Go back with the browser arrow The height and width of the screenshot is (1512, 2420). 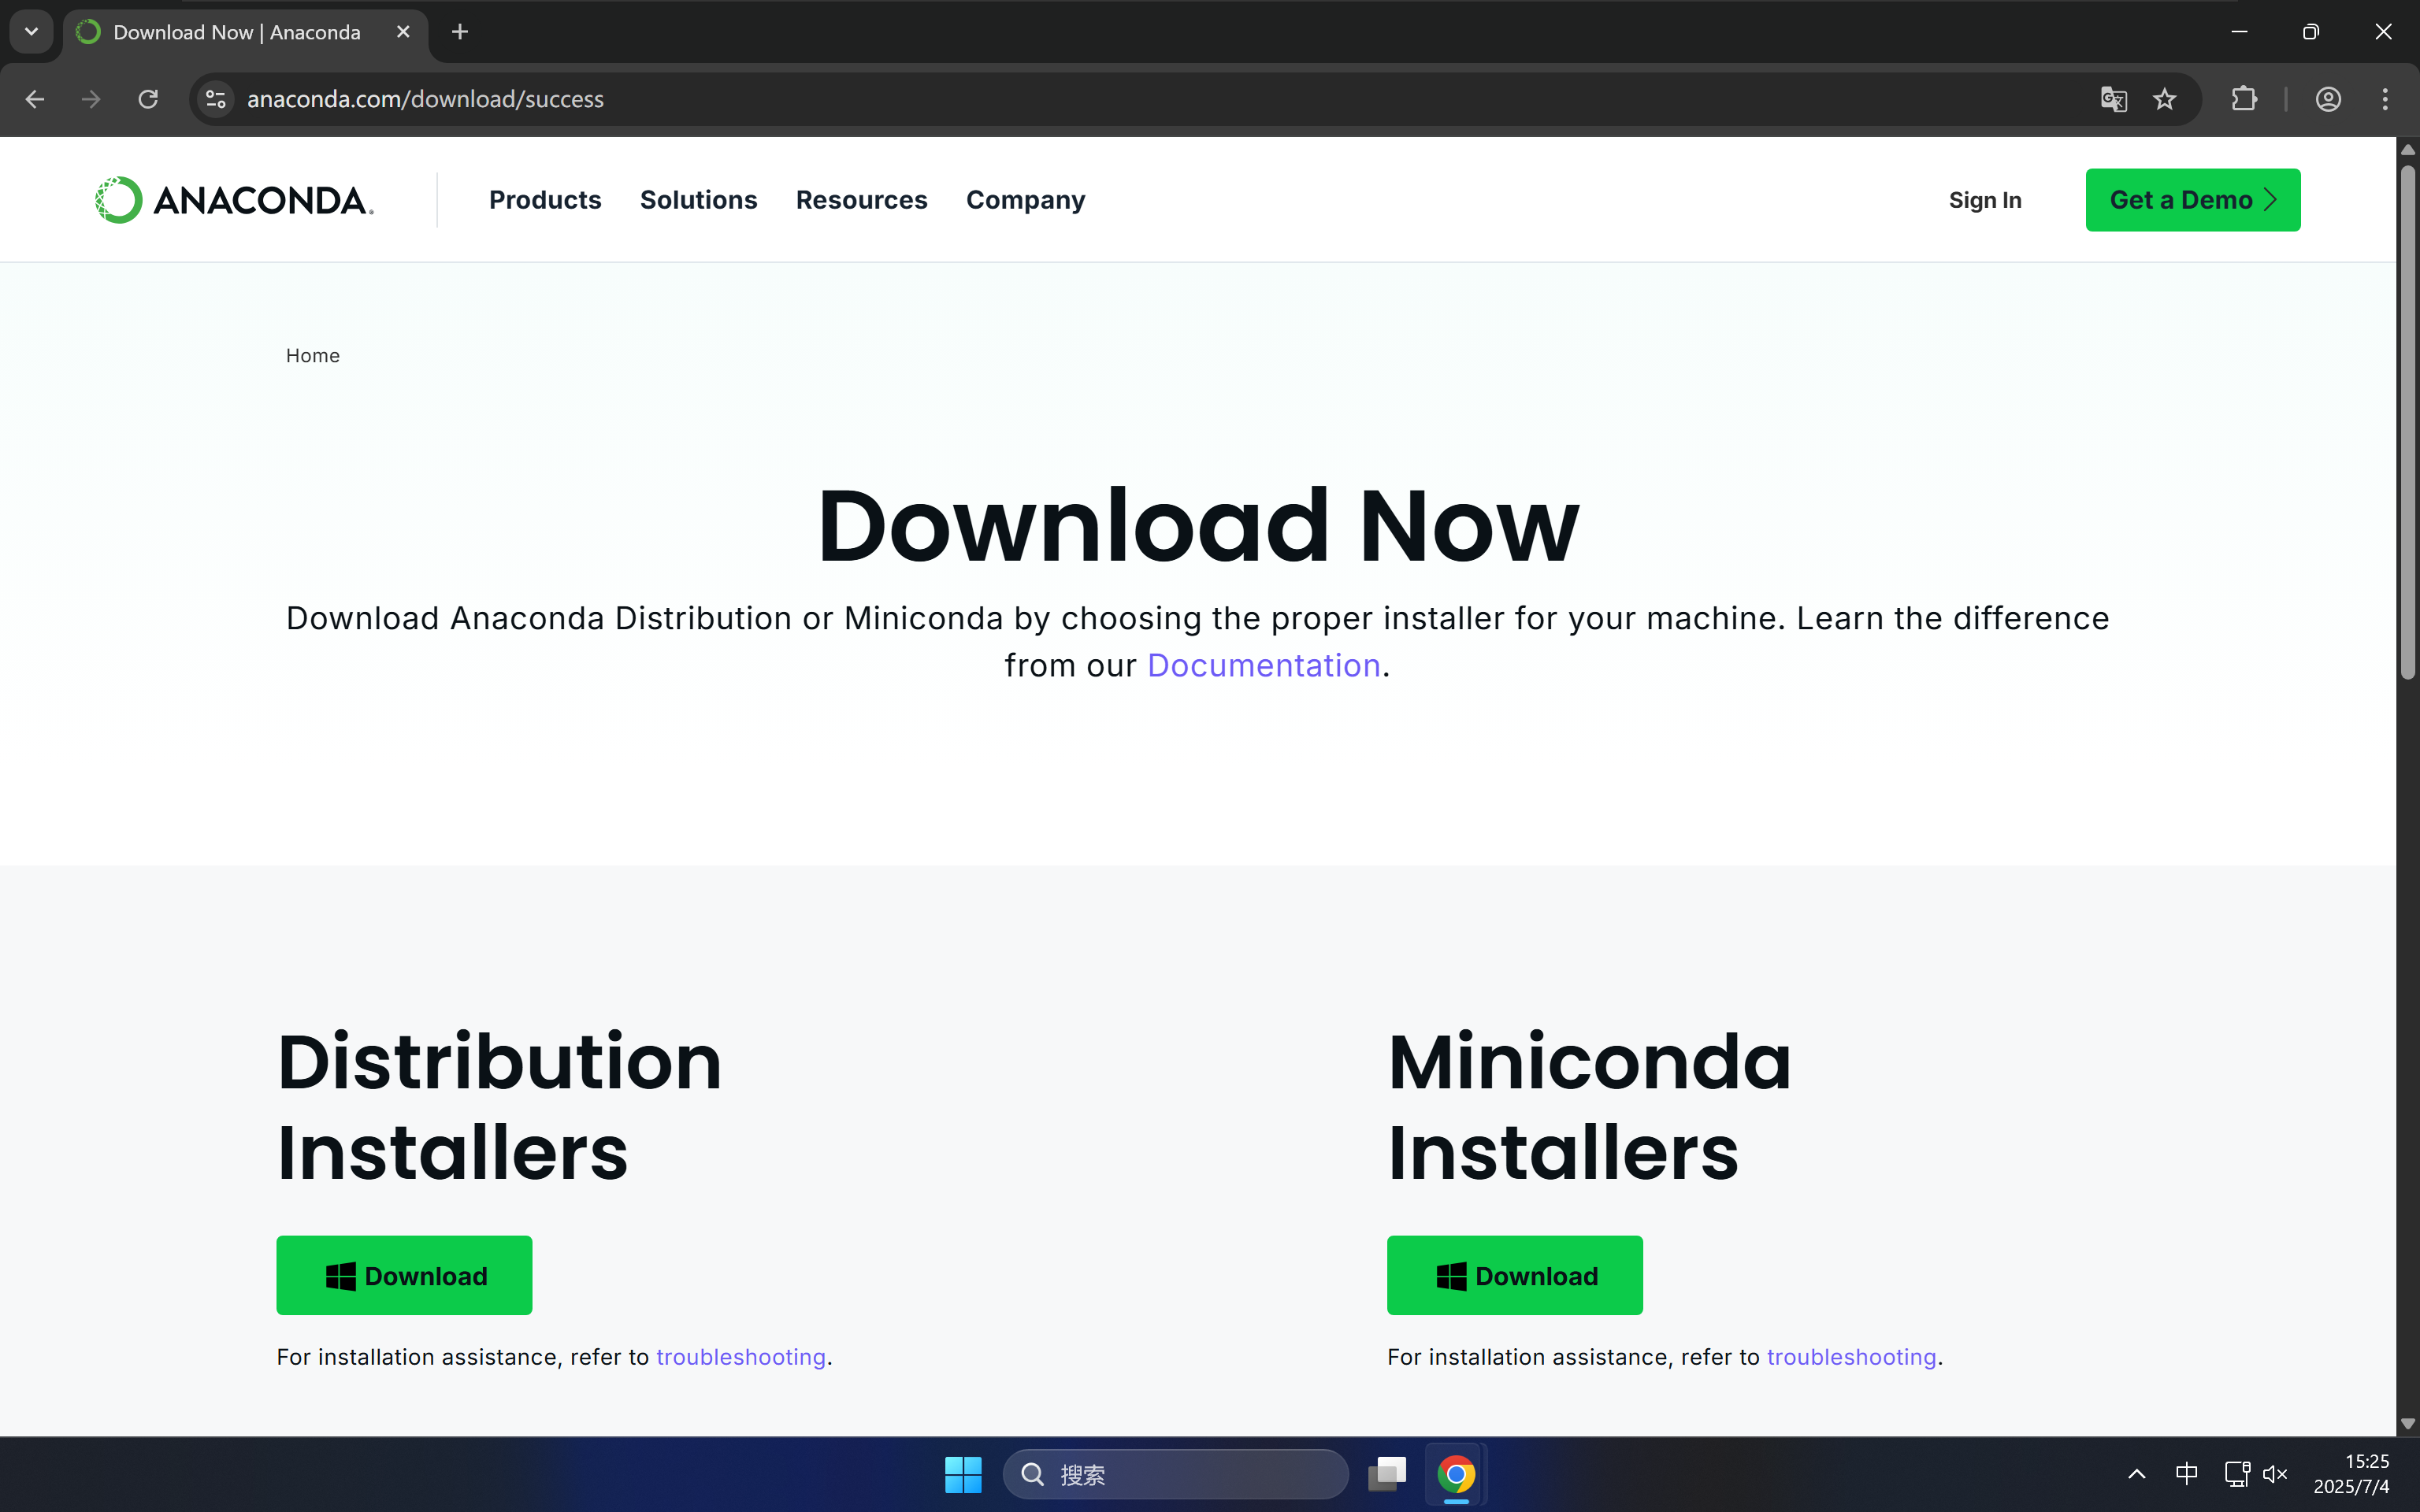[x=35, y=99]
